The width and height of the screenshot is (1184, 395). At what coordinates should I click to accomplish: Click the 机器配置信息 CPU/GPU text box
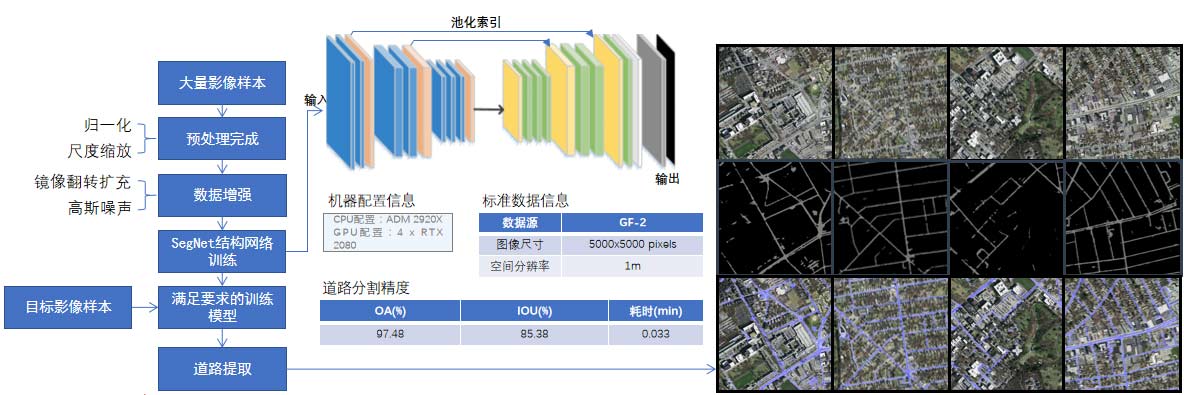click(387, 232)
